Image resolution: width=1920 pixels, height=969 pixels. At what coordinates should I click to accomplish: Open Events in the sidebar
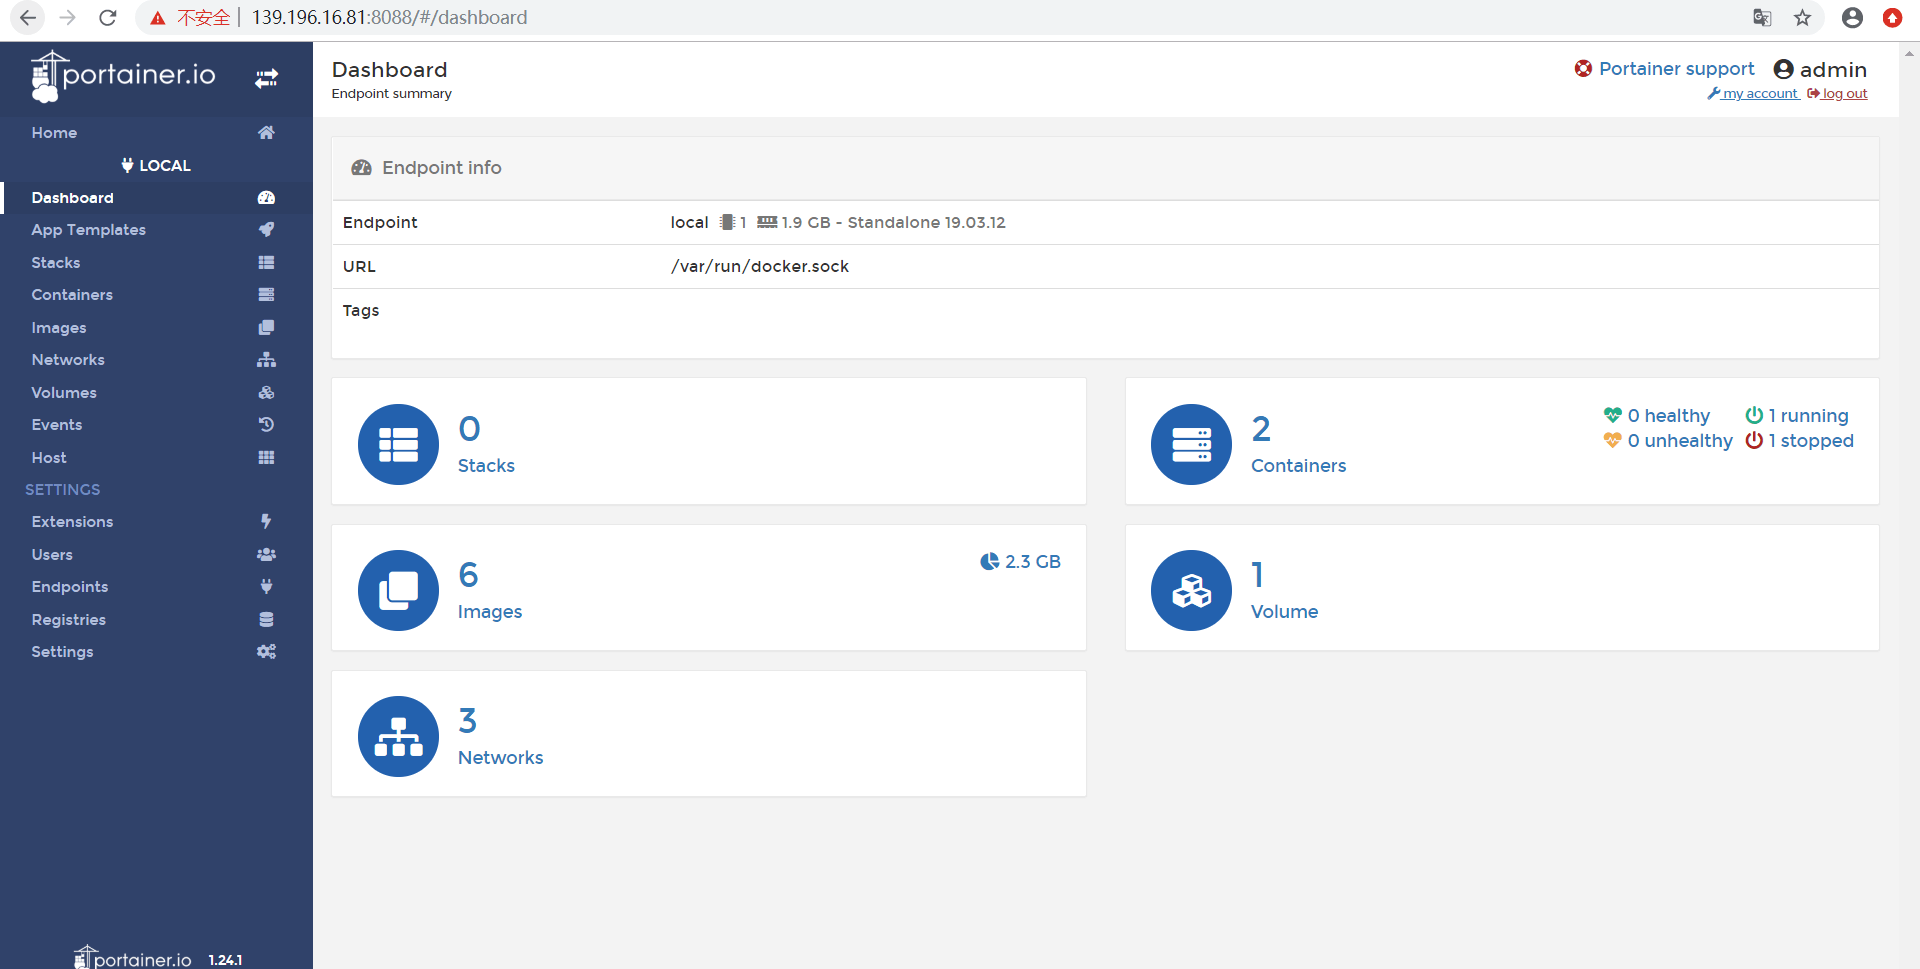56,425
